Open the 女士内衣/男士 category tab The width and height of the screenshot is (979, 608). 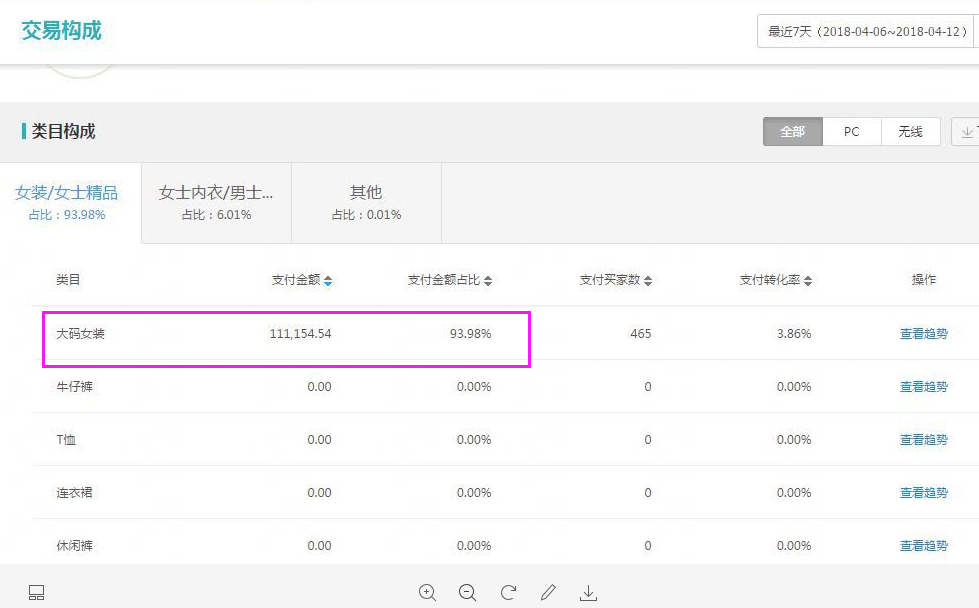click(x=216, y=201)
